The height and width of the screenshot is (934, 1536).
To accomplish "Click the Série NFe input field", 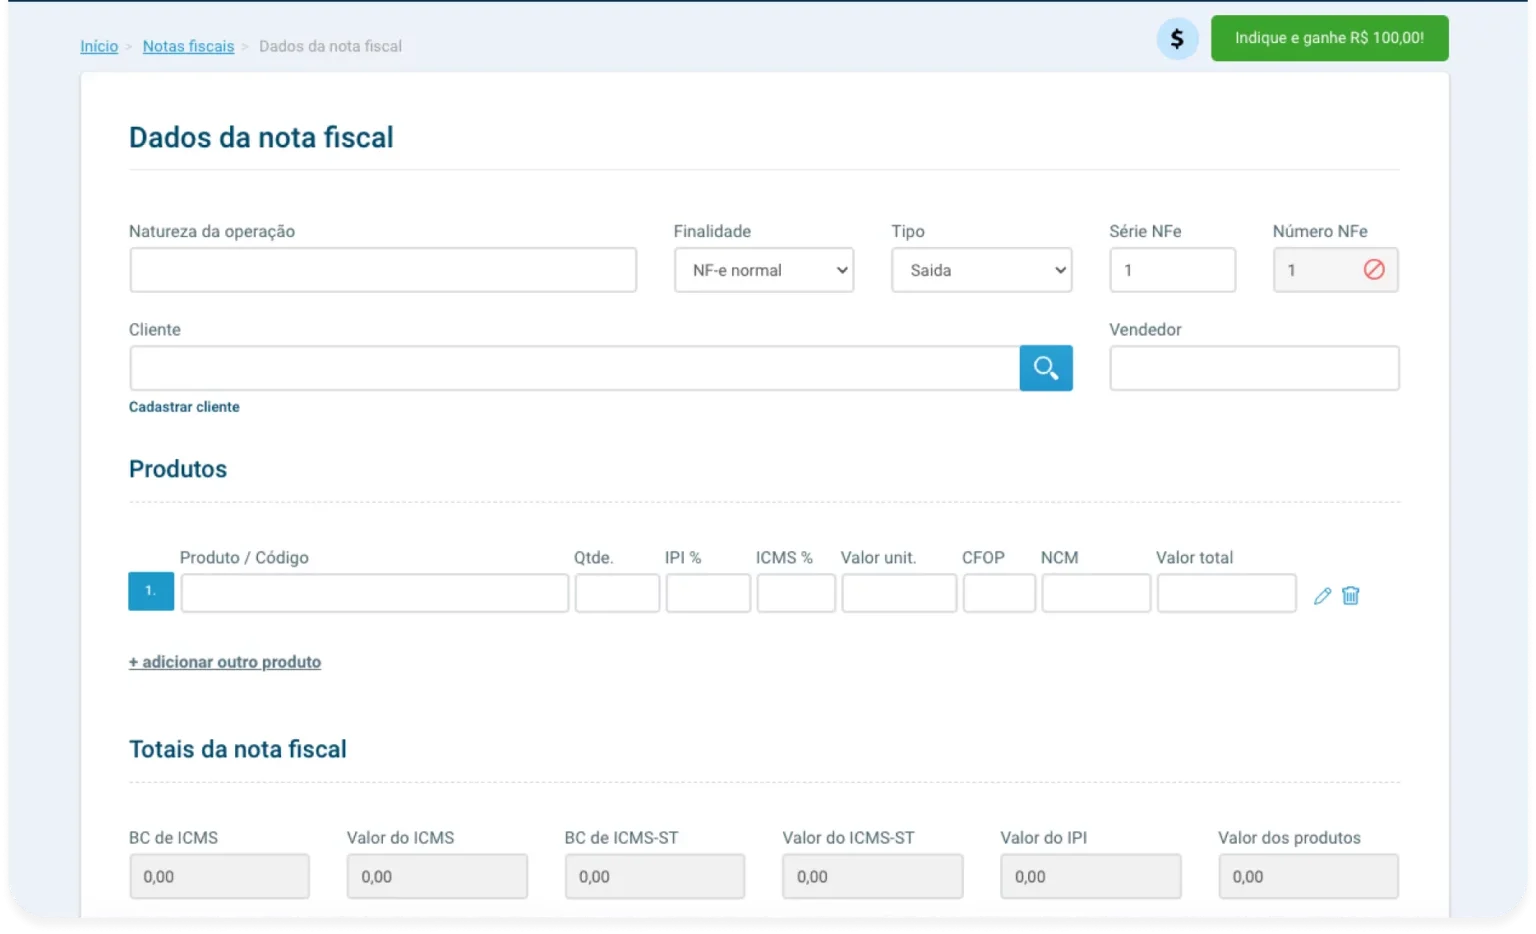I will point(1172,270).
